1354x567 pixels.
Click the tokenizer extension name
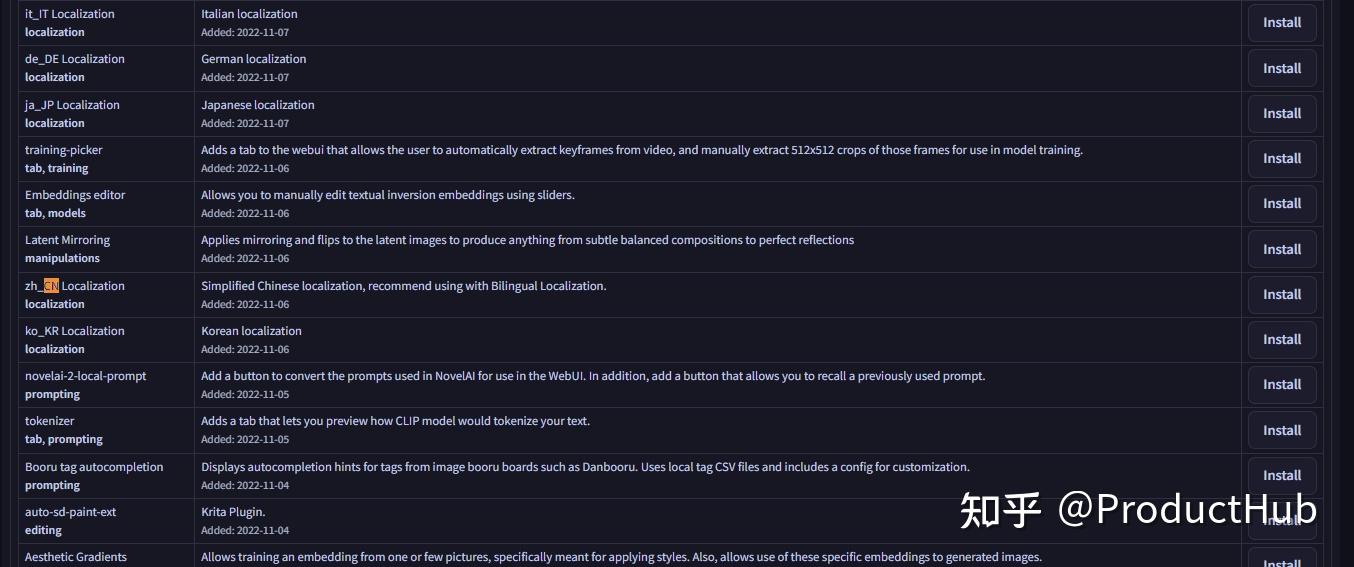tap(50, 421)
